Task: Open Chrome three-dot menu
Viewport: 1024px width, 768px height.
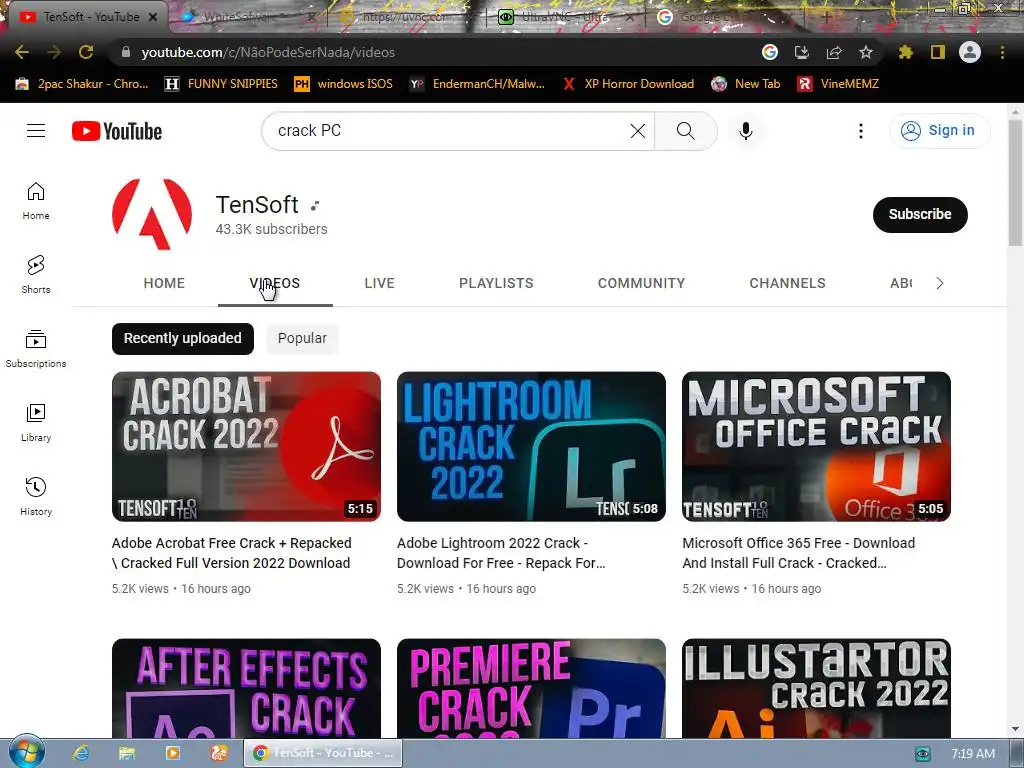Action: [1002, 52]
